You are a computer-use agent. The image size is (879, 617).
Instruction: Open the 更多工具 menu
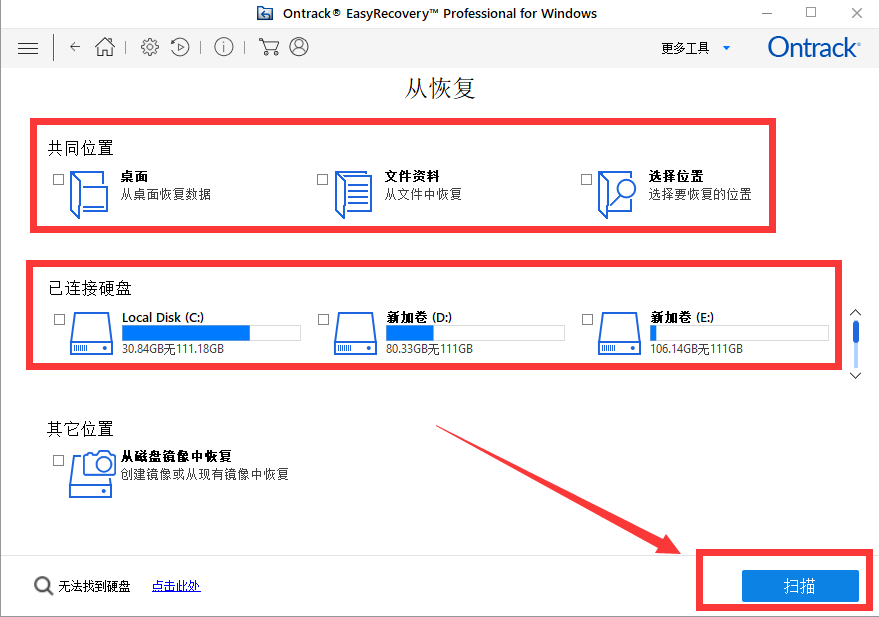tap(685, 49)
